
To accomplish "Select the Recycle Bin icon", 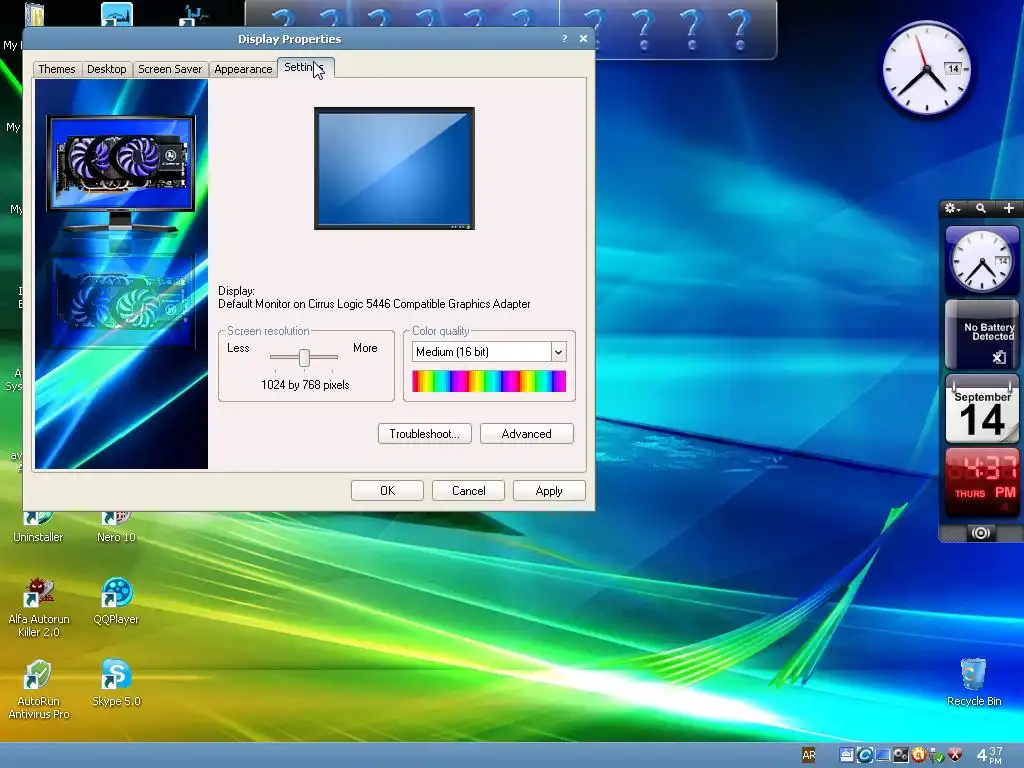I will tap(974, 682).
